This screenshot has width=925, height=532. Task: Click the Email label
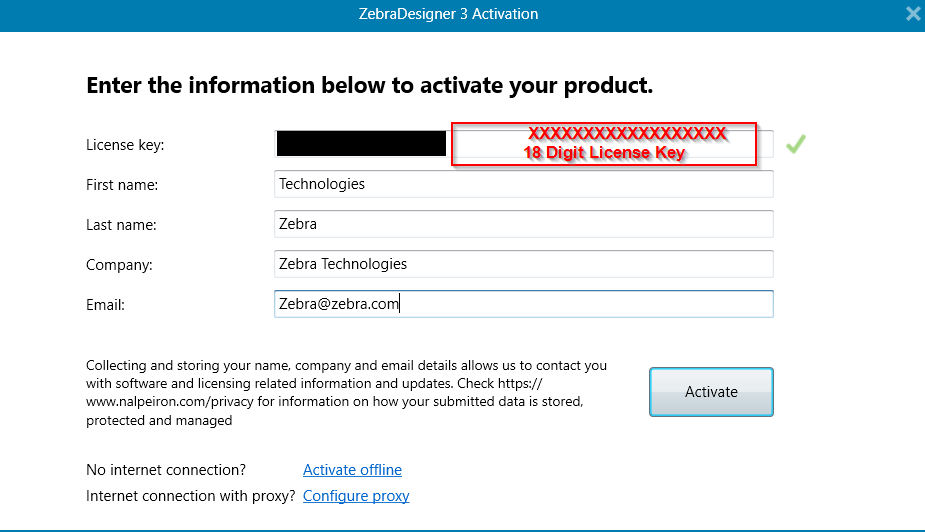[106, 306]
